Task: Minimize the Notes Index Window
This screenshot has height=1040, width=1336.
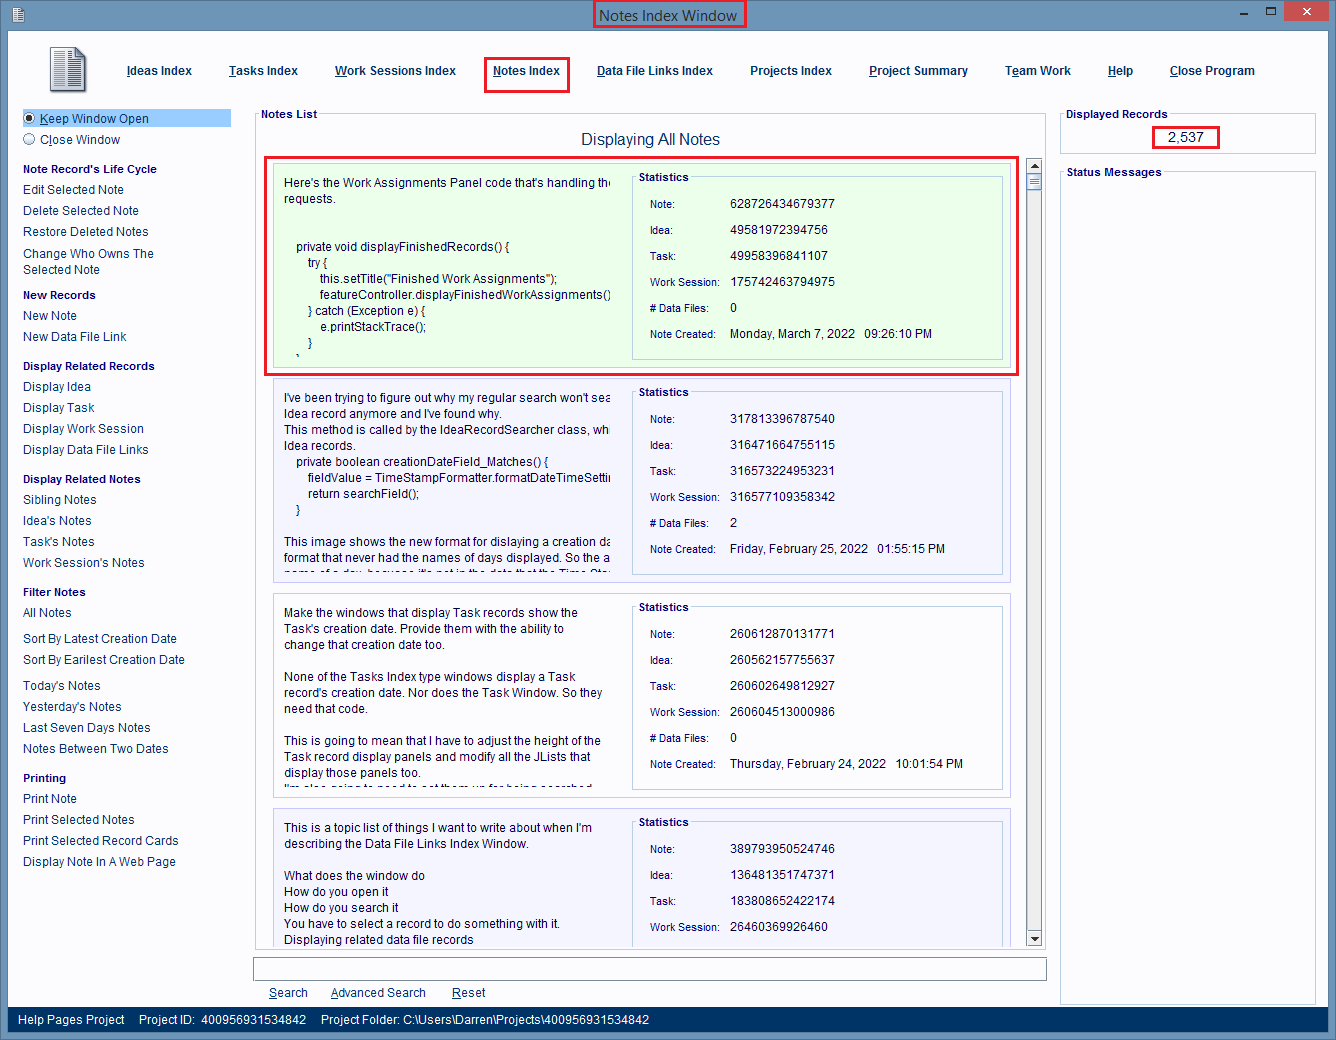Action: tap(1245, 12)
